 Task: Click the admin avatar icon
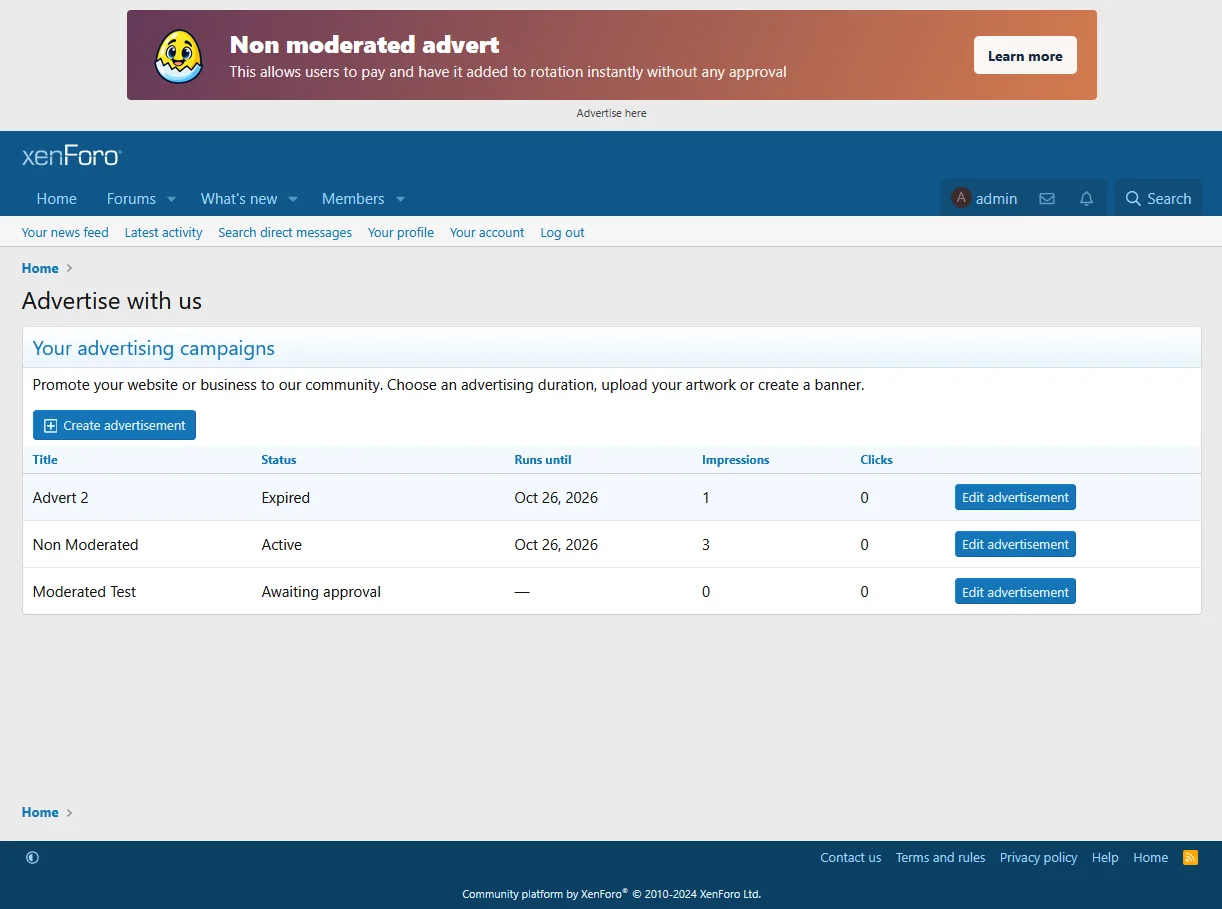[x=961, y=198]
